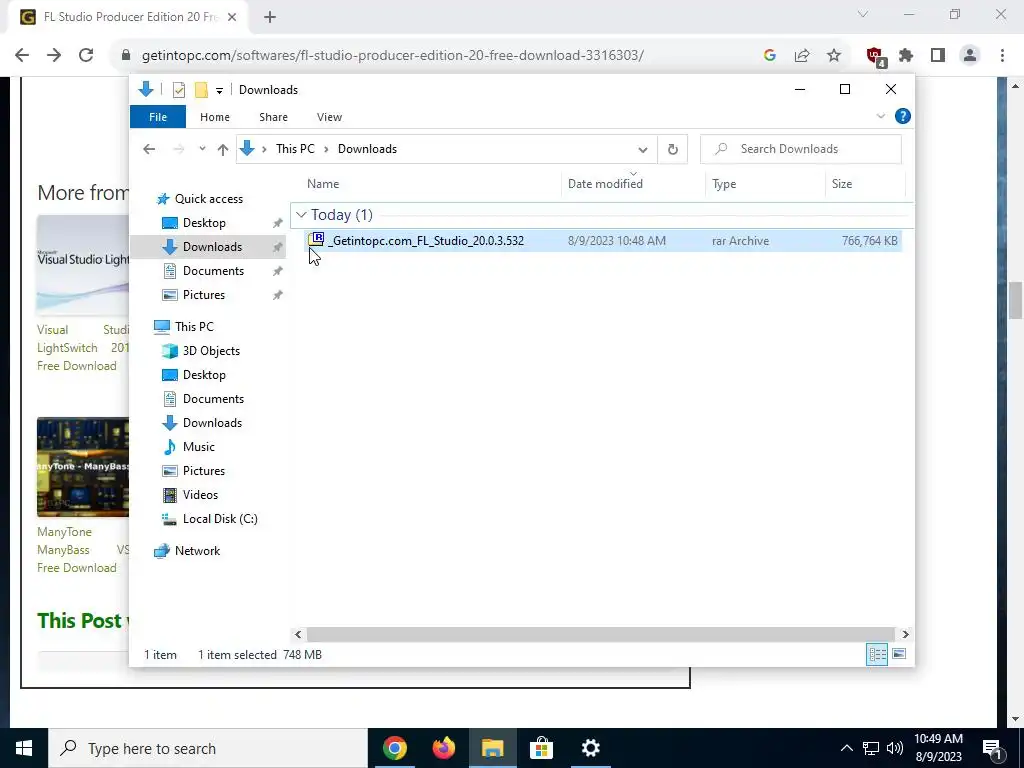This screenshot has height=768, width=1024.
Task: Click Explorer up one level arrow
Action: pyautogui.click(x=223, y=150)
